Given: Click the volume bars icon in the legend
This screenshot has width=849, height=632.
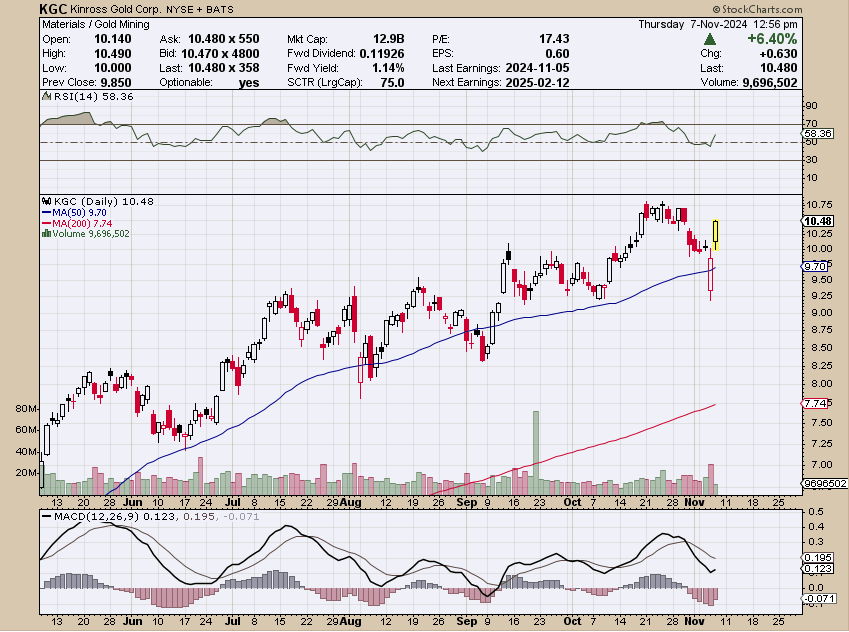Looking at the screenshot, I should click(x=47, y=233).
